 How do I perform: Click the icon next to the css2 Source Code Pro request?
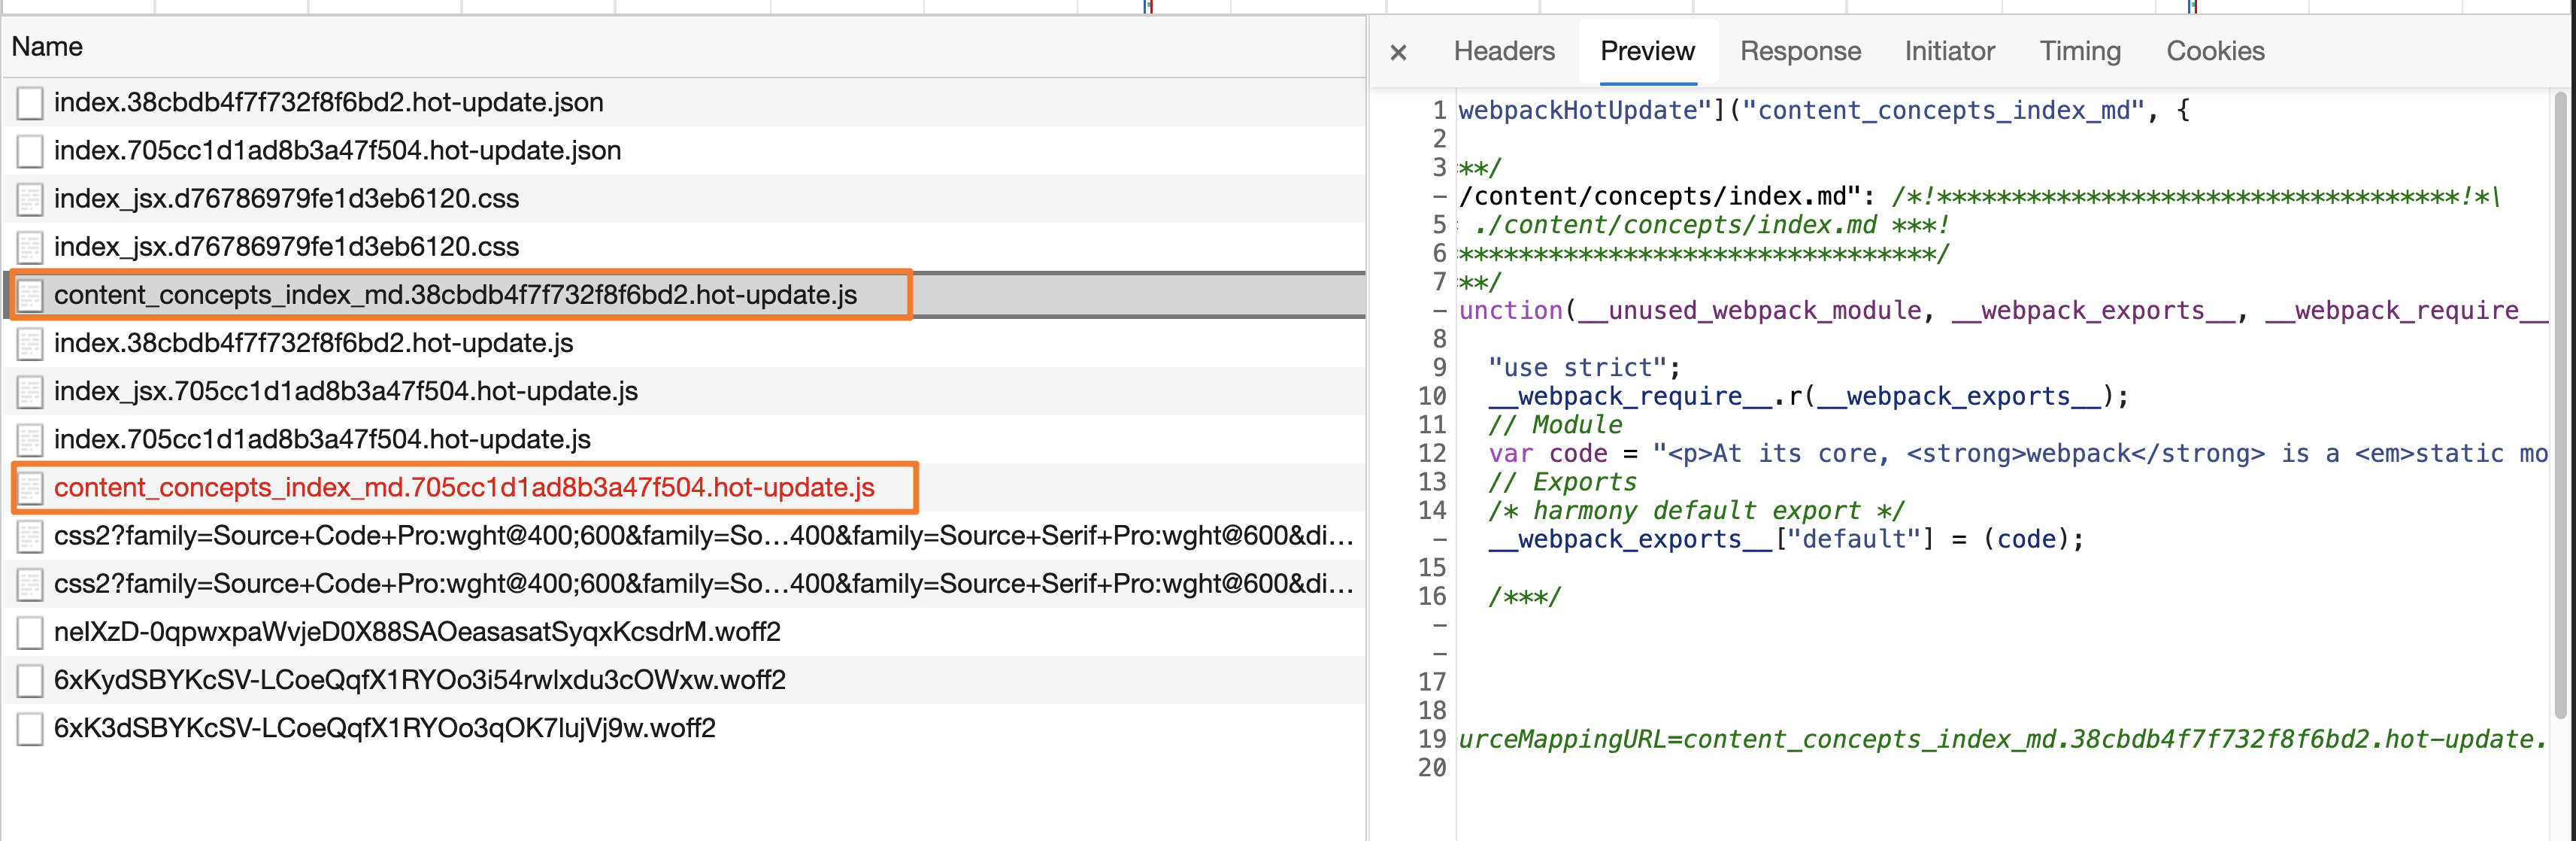[x=29, y=537]
